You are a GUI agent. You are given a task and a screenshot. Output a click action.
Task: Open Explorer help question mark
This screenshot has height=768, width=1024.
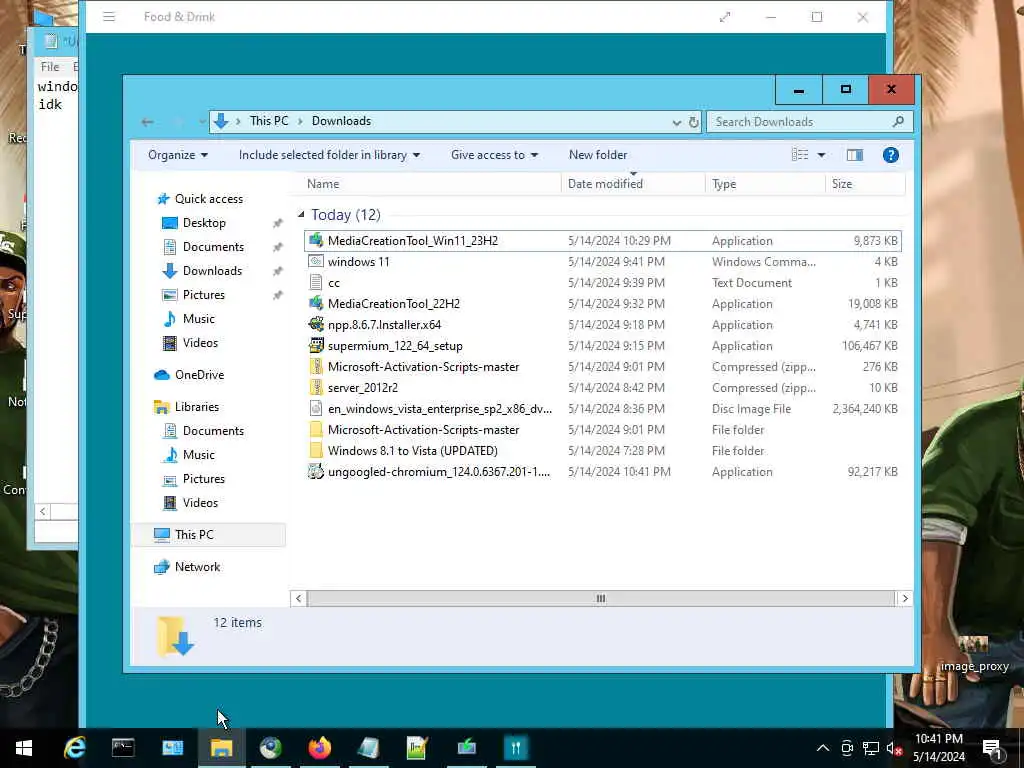[x=891, y=155]
